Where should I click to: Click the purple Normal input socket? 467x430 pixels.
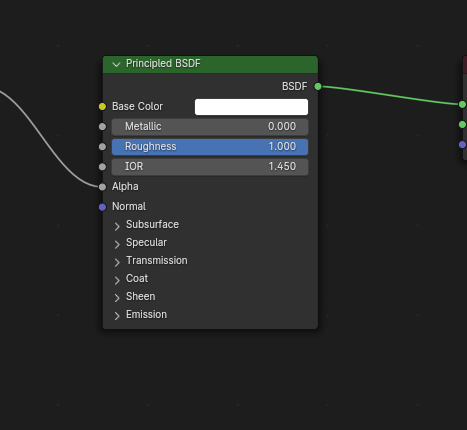tap(102, 207)
